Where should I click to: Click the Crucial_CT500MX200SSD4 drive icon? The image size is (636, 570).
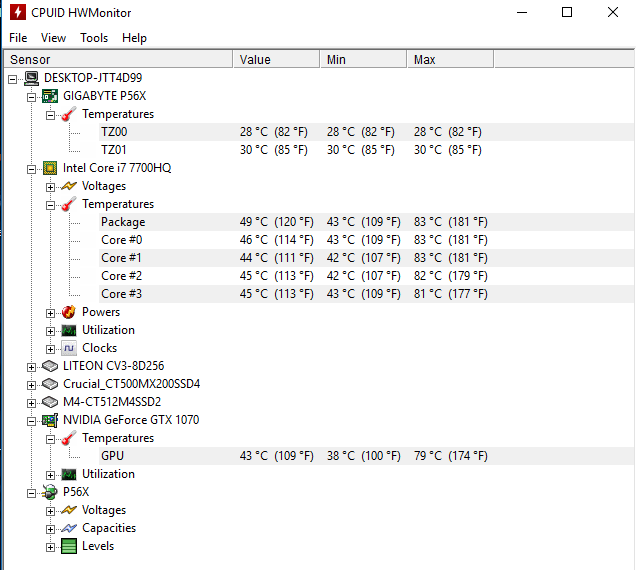pyautogui.click(x=50, y=384)
